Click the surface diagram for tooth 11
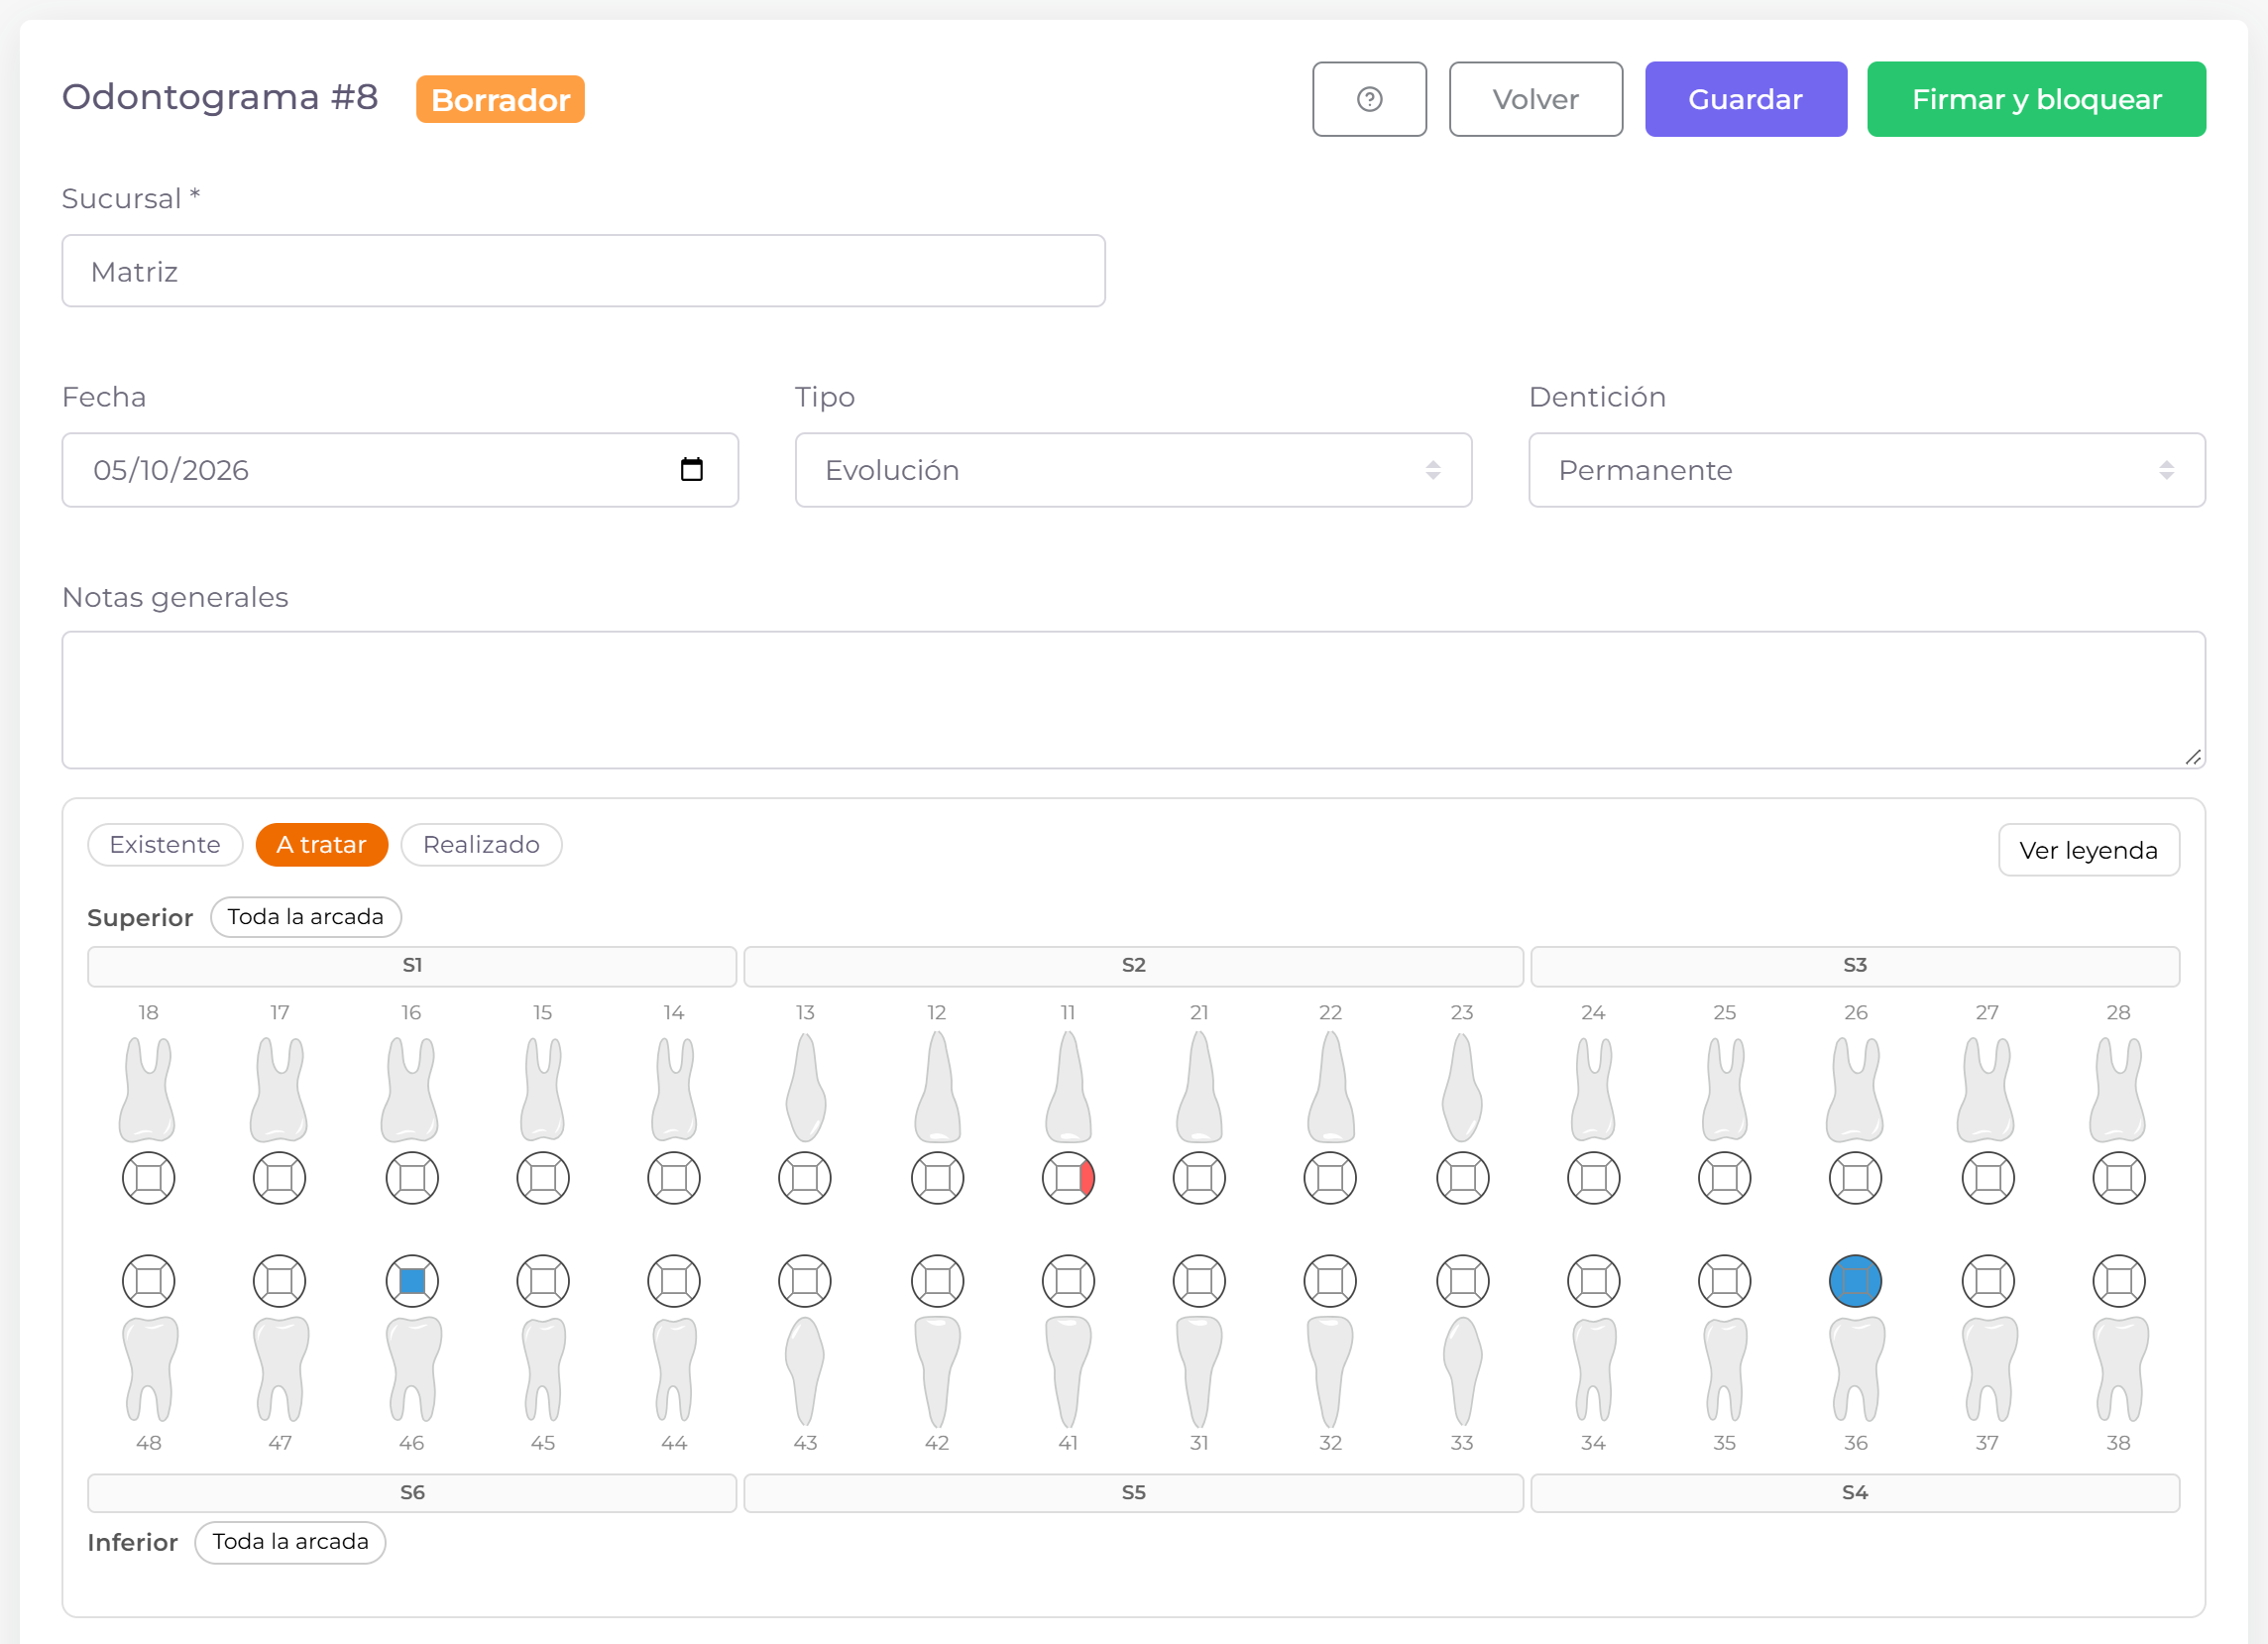The height and width of the screenshot is (1644, 2268). point(1068,1178)
